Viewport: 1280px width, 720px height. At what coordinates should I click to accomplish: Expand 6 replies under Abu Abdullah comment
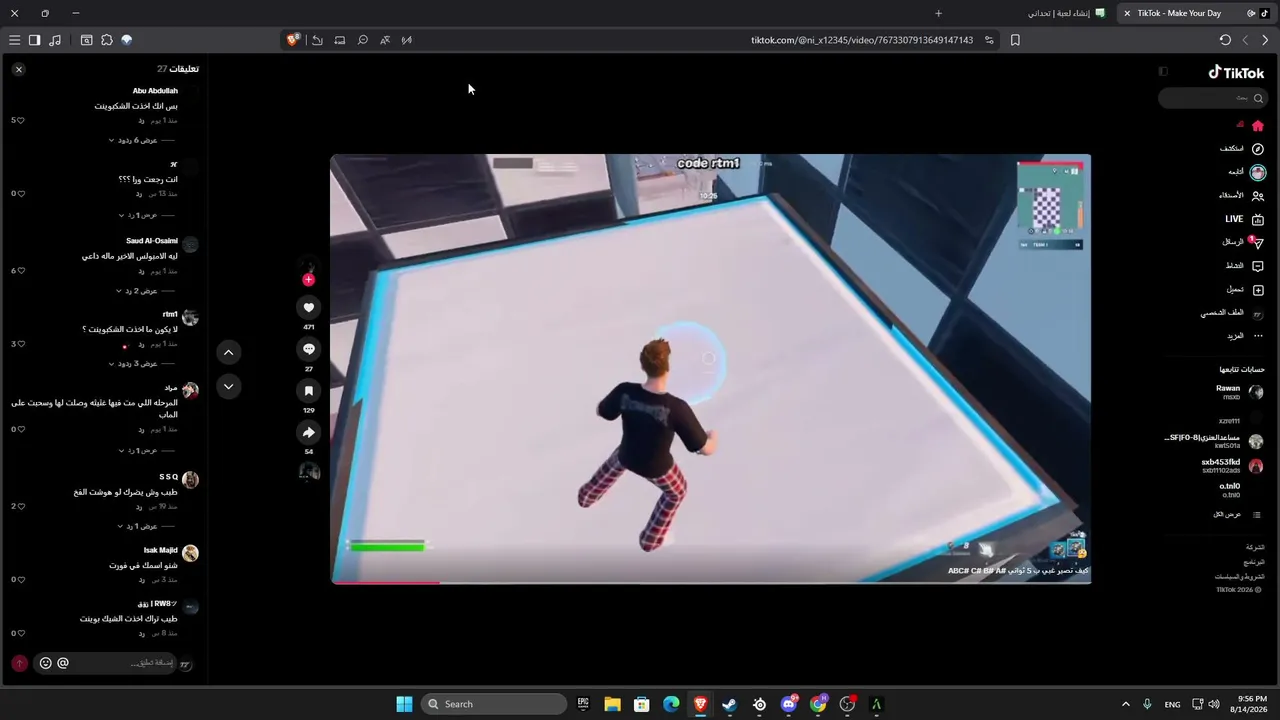point(140,140)
